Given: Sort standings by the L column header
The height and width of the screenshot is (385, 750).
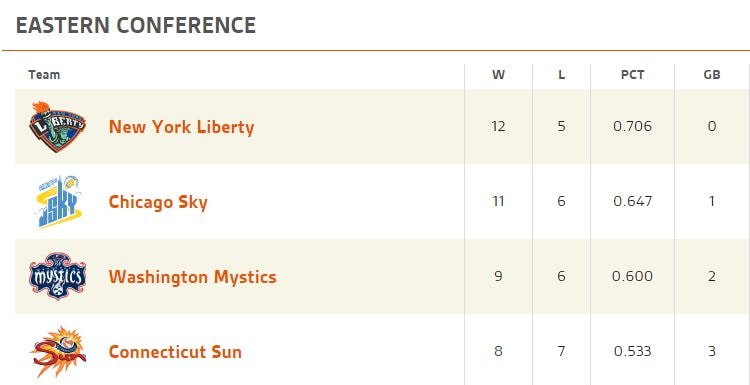Looking at the screenshot, I should (562, 75).
